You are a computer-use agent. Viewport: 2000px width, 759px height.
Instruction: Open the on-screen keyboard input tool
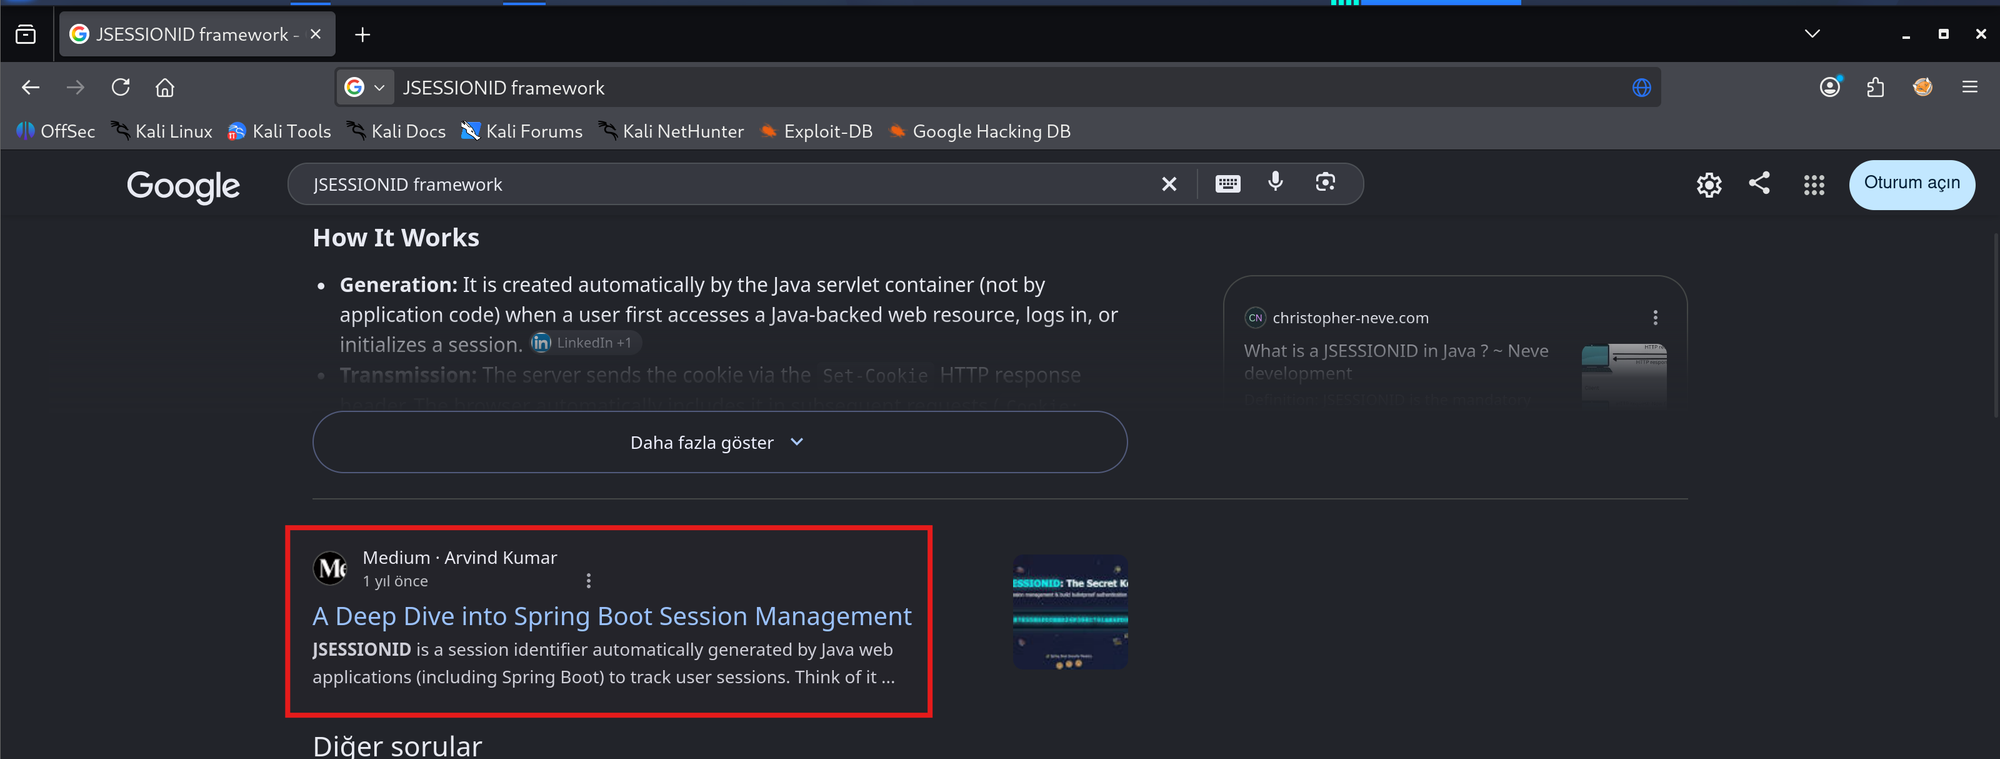click(x=1228, y=184)
